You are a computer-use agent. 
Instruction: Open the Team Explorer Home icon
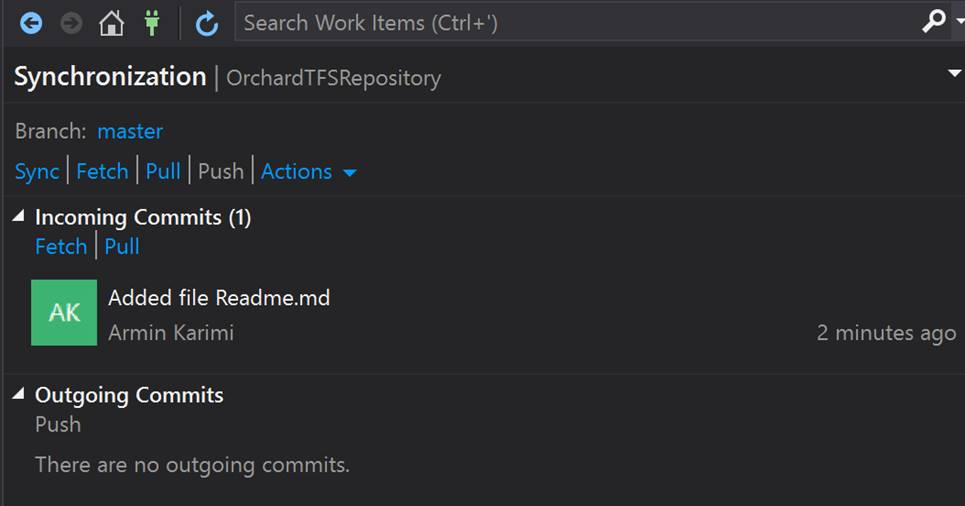tap(111, 23)
